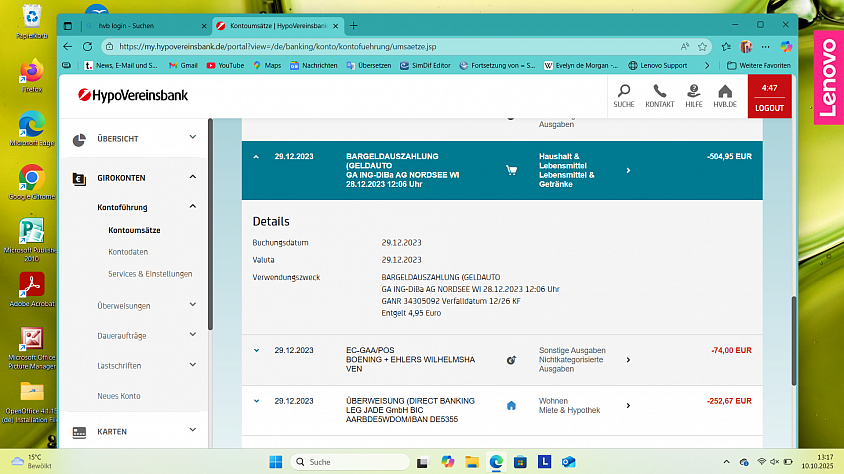Open the Maps bookmark
The image size is (844, 474).
267,66
